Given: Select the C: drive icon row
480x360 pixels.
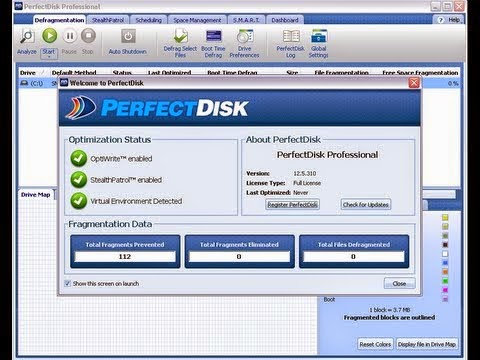Looking at the screenshot, I should point(24,83).
